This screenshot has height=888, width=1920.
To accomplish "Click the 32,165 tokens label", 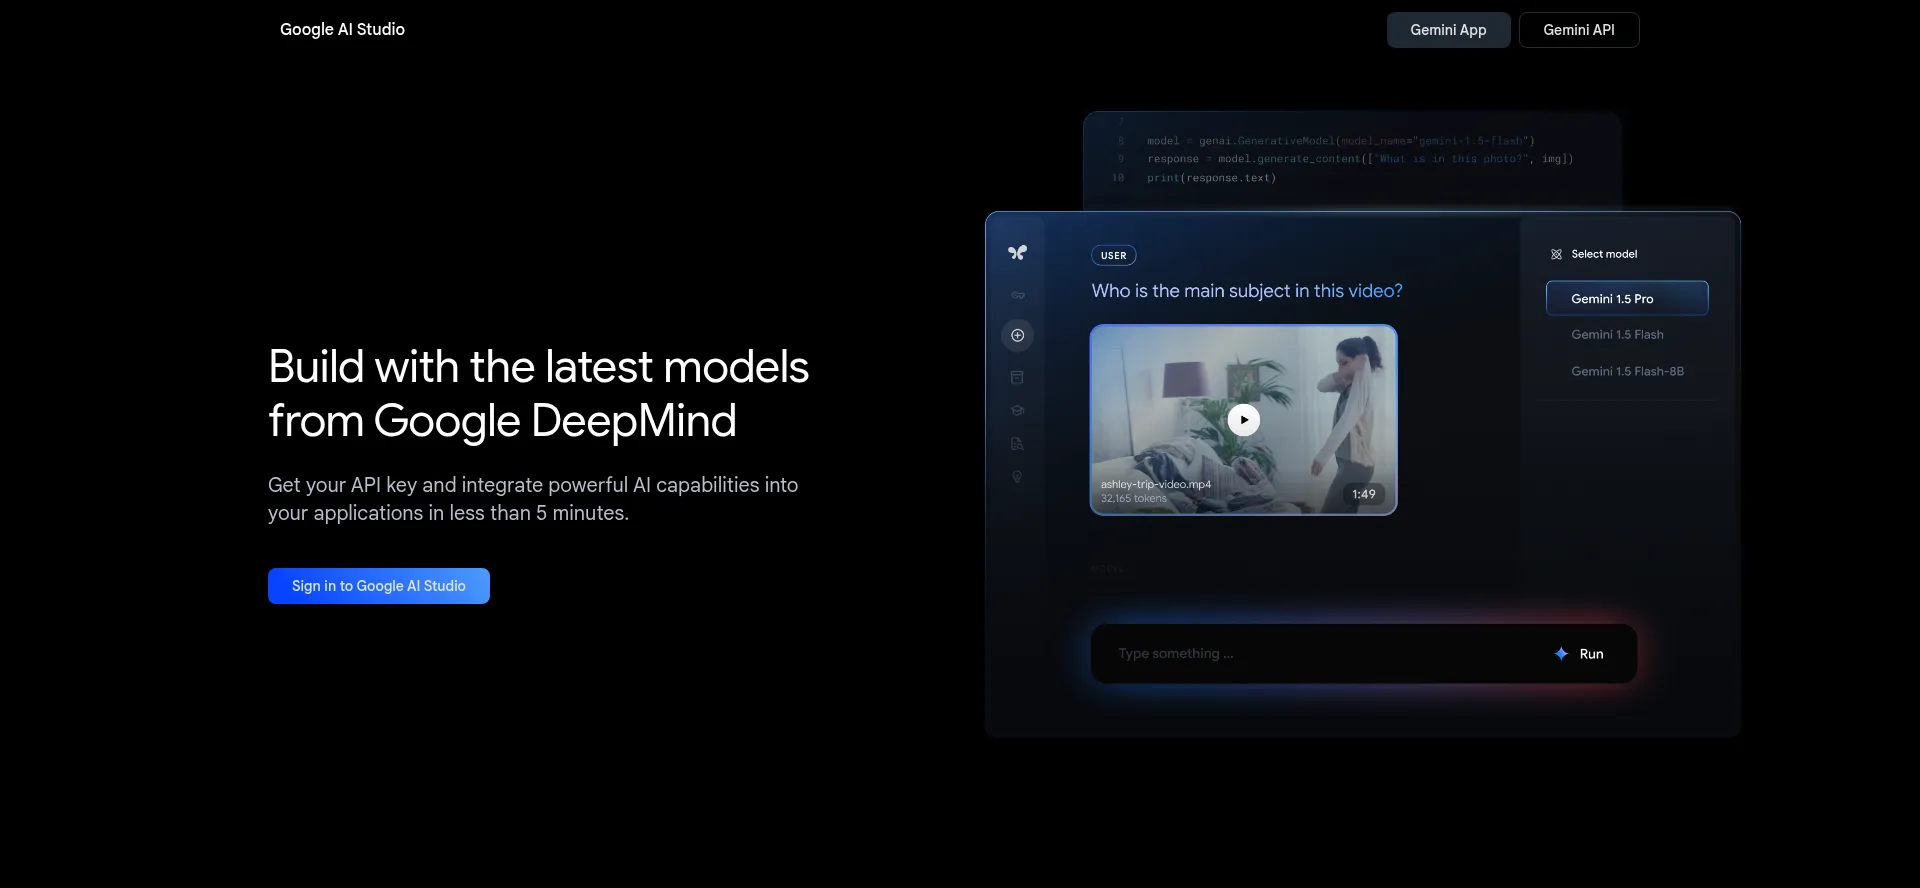I will click(1134, 498).
